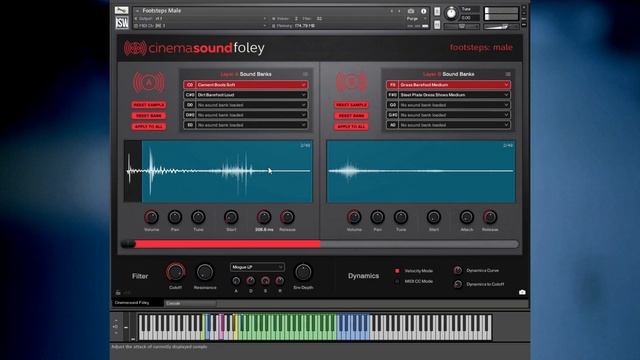Viewport: 640px width, 360px height.
Task: Open the E0 empty sound bank dropdown
Action: pos(251,125)
